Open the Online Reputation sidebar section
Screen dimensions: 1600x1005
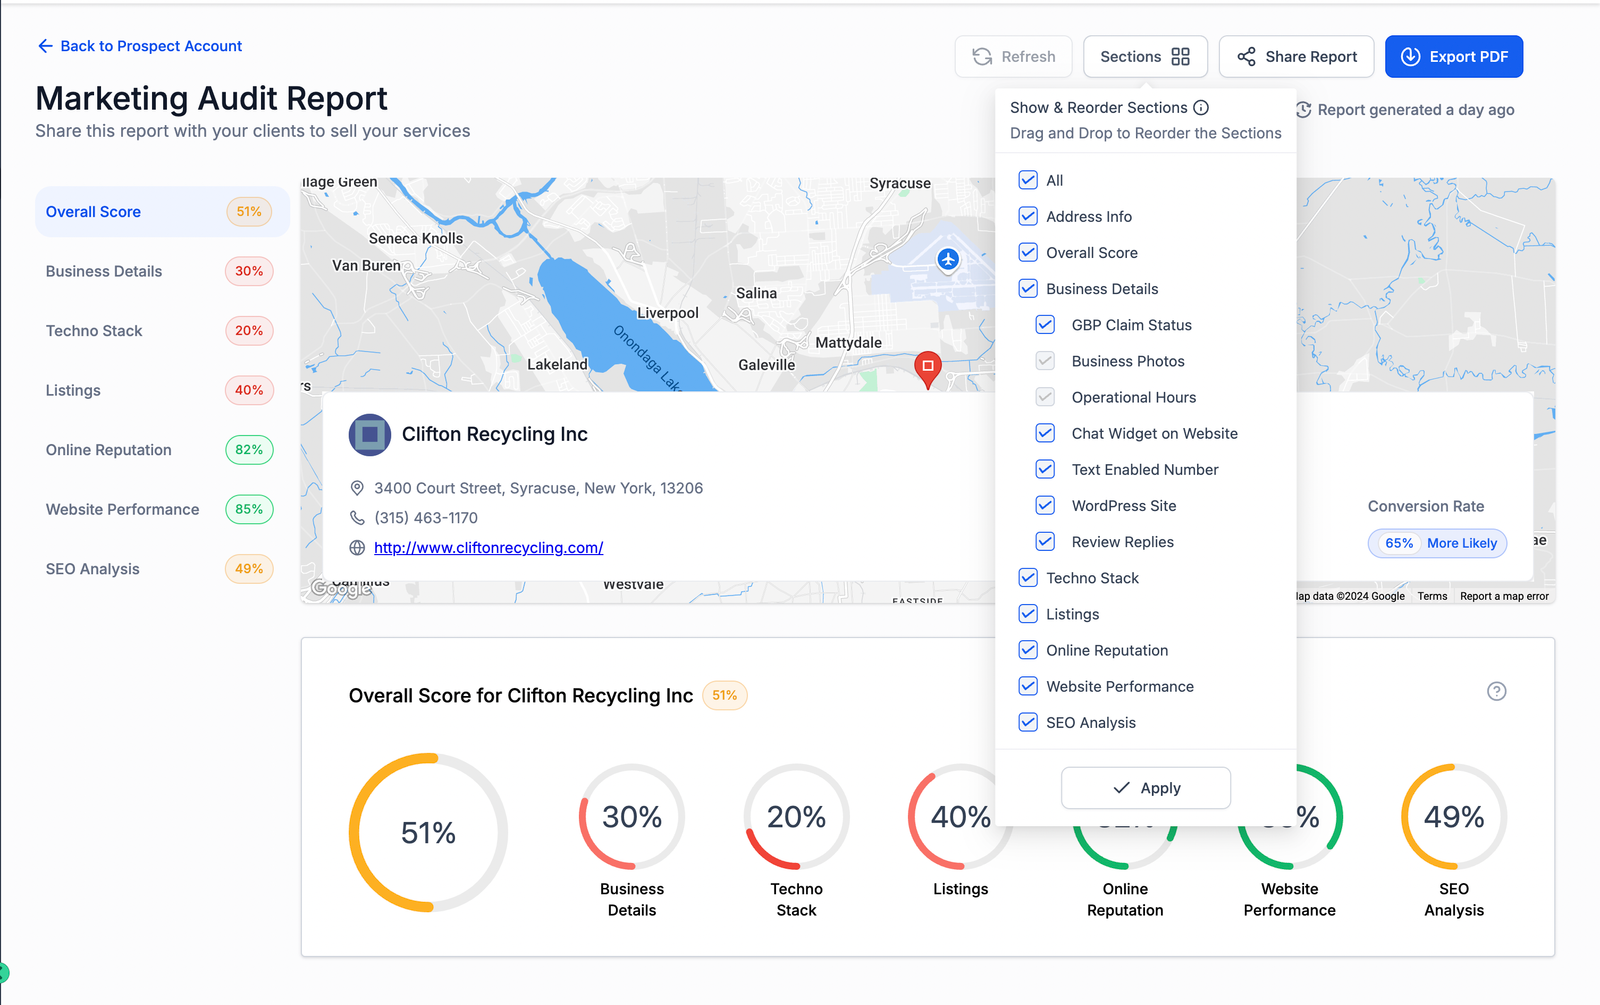tap(108, 450)
